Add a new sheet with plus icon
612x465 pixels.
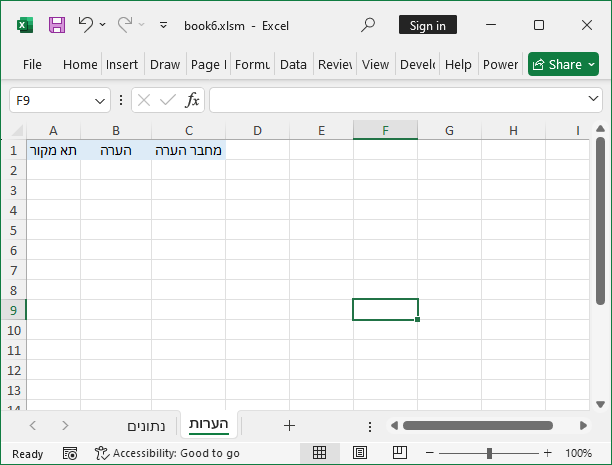pos(289,426)
